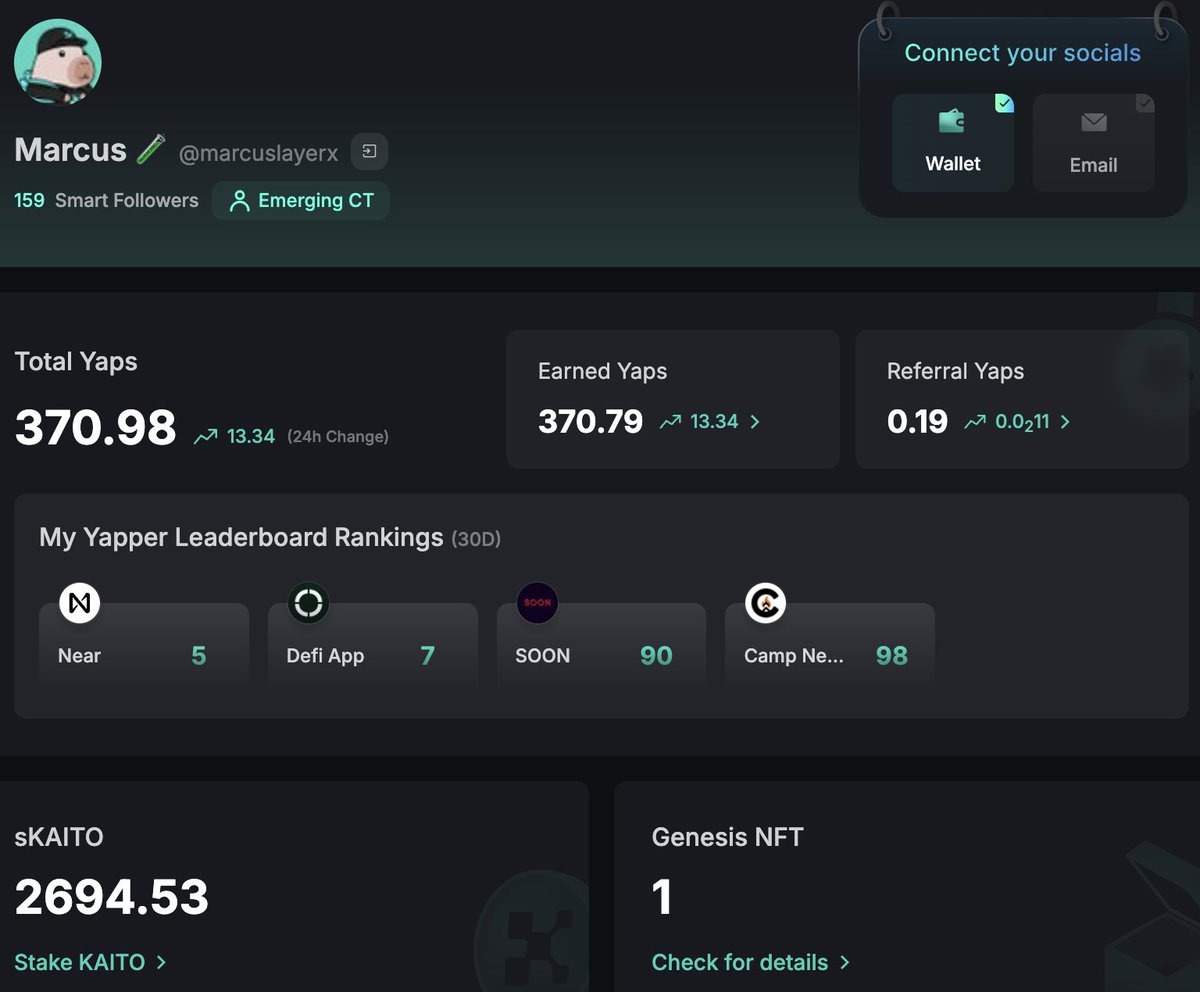1200x992 pixels.
Task: Click the Emerging CT badge
Action: 301,200
